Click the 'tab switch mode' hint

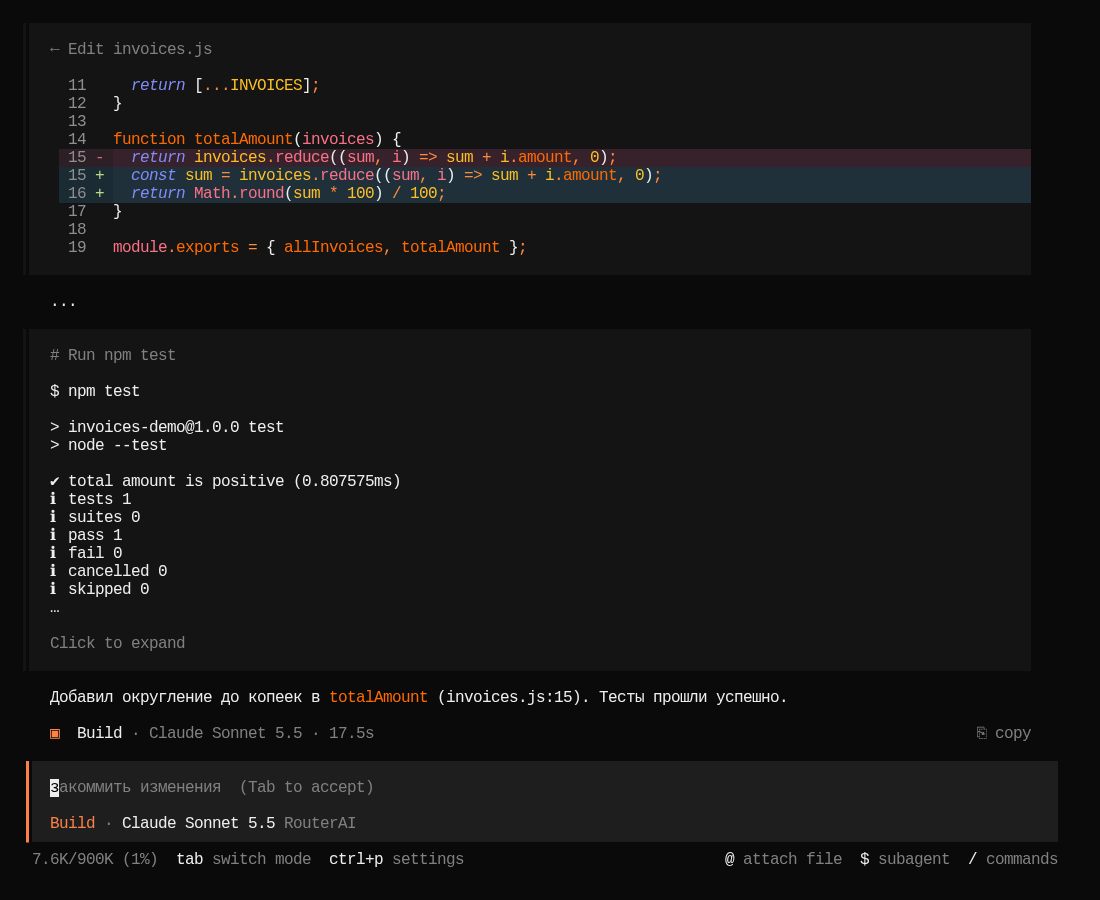pos(243,859)
